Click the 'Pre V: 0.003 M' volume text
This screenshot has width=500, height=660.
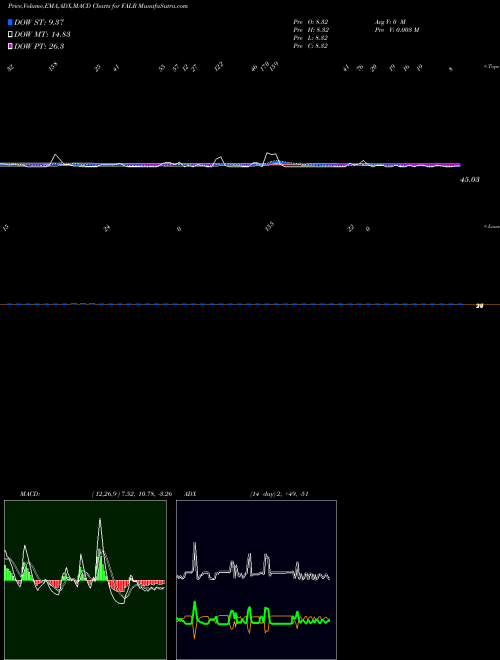click(397, 30)
